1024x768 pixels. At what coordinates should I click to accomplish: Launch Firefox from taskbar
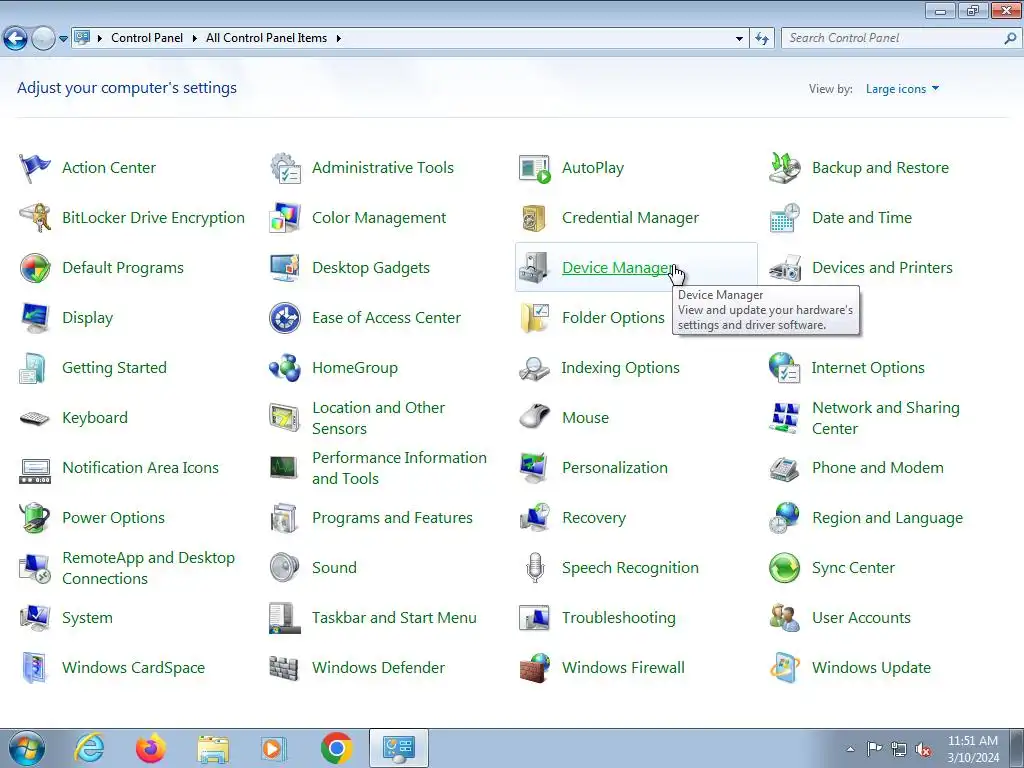point(151,748)
